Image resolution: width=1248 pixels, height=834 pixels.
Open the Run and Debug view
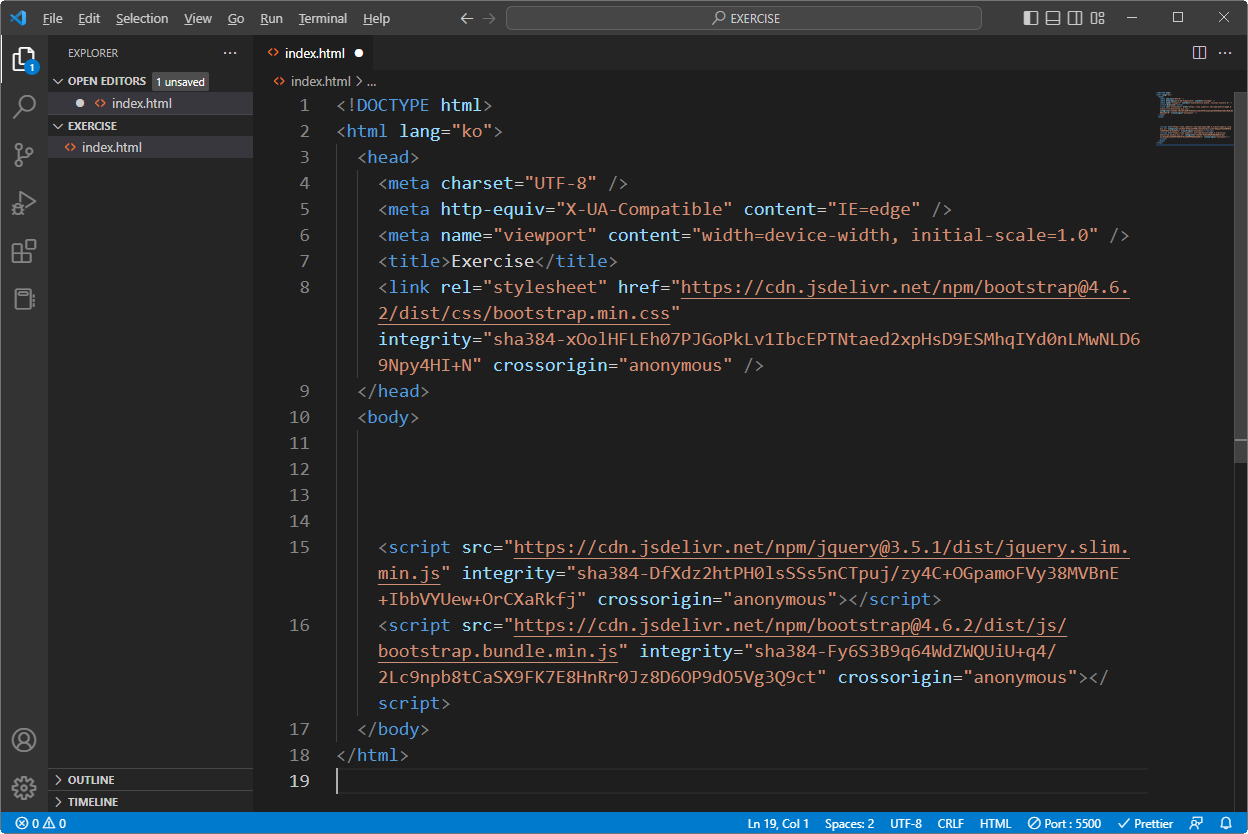click(24, 203)
